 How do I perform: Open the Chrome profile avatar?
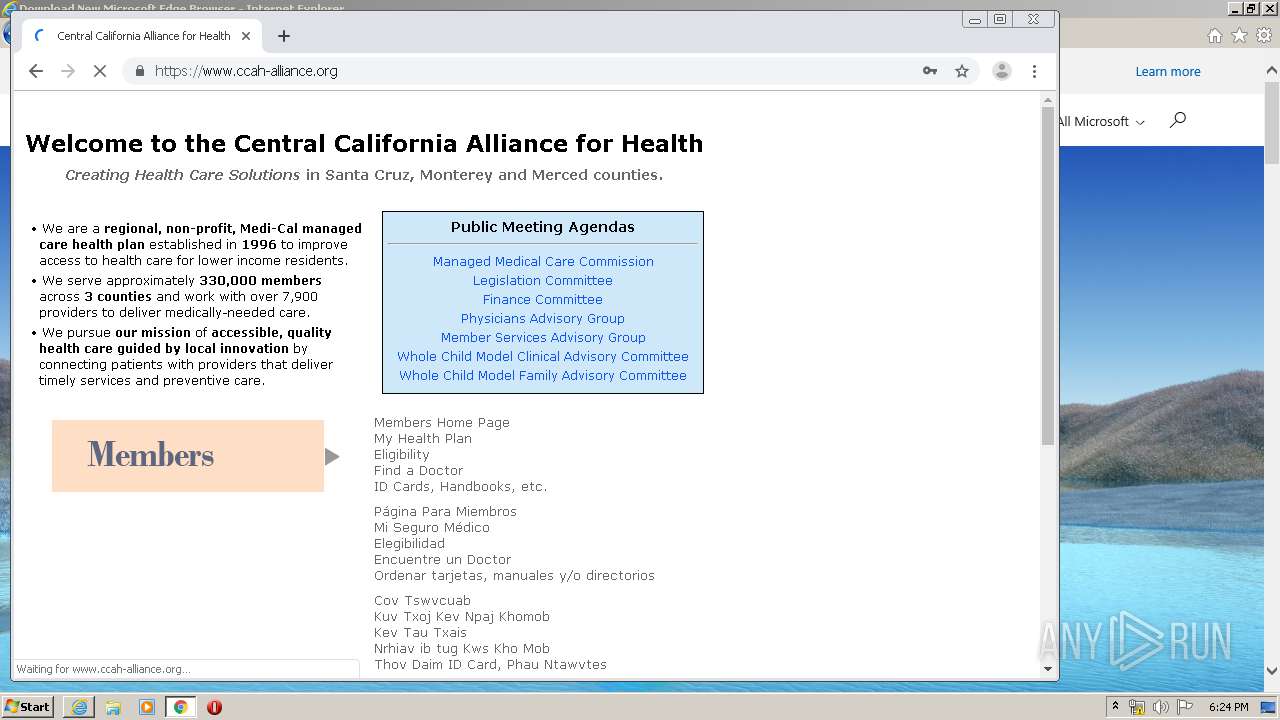[x=1001, y=71]
